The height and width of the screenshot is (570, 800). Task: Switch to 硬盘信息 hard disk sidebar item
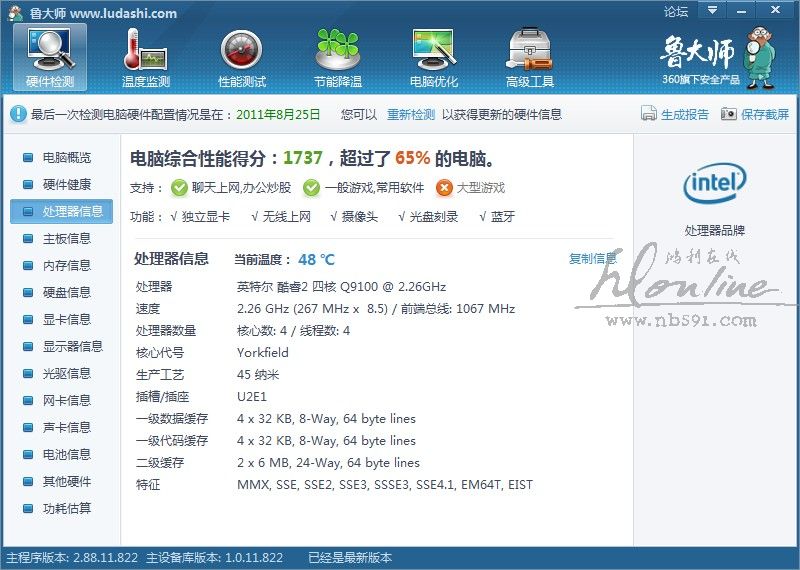tap(66, 293)
